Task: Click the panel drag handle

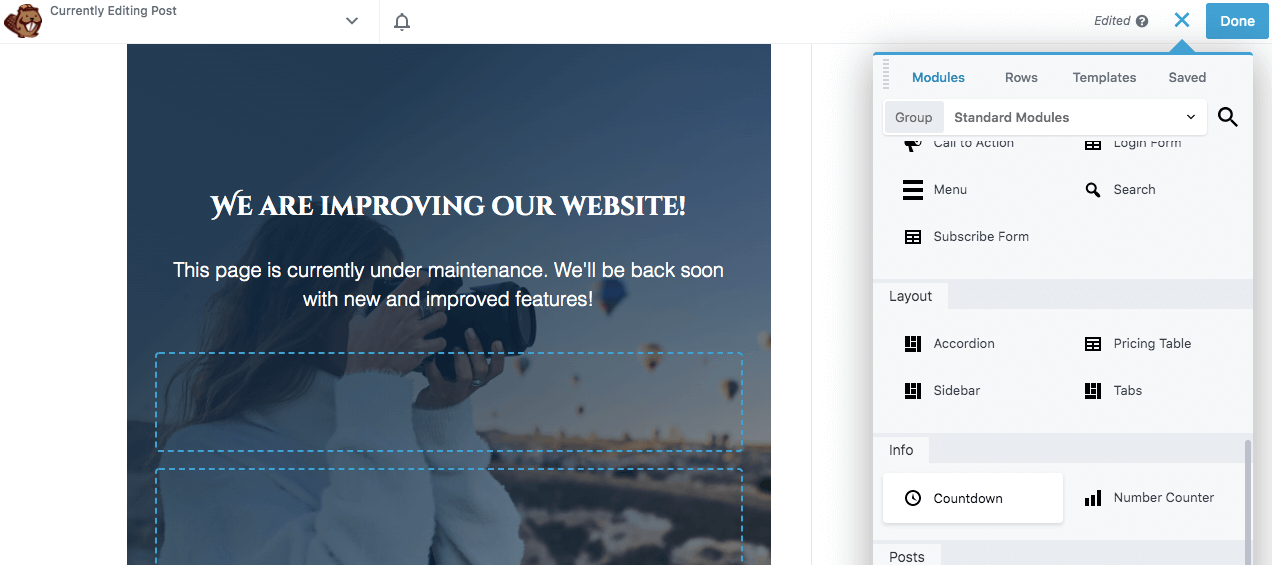Action: [x=886, y=75]
